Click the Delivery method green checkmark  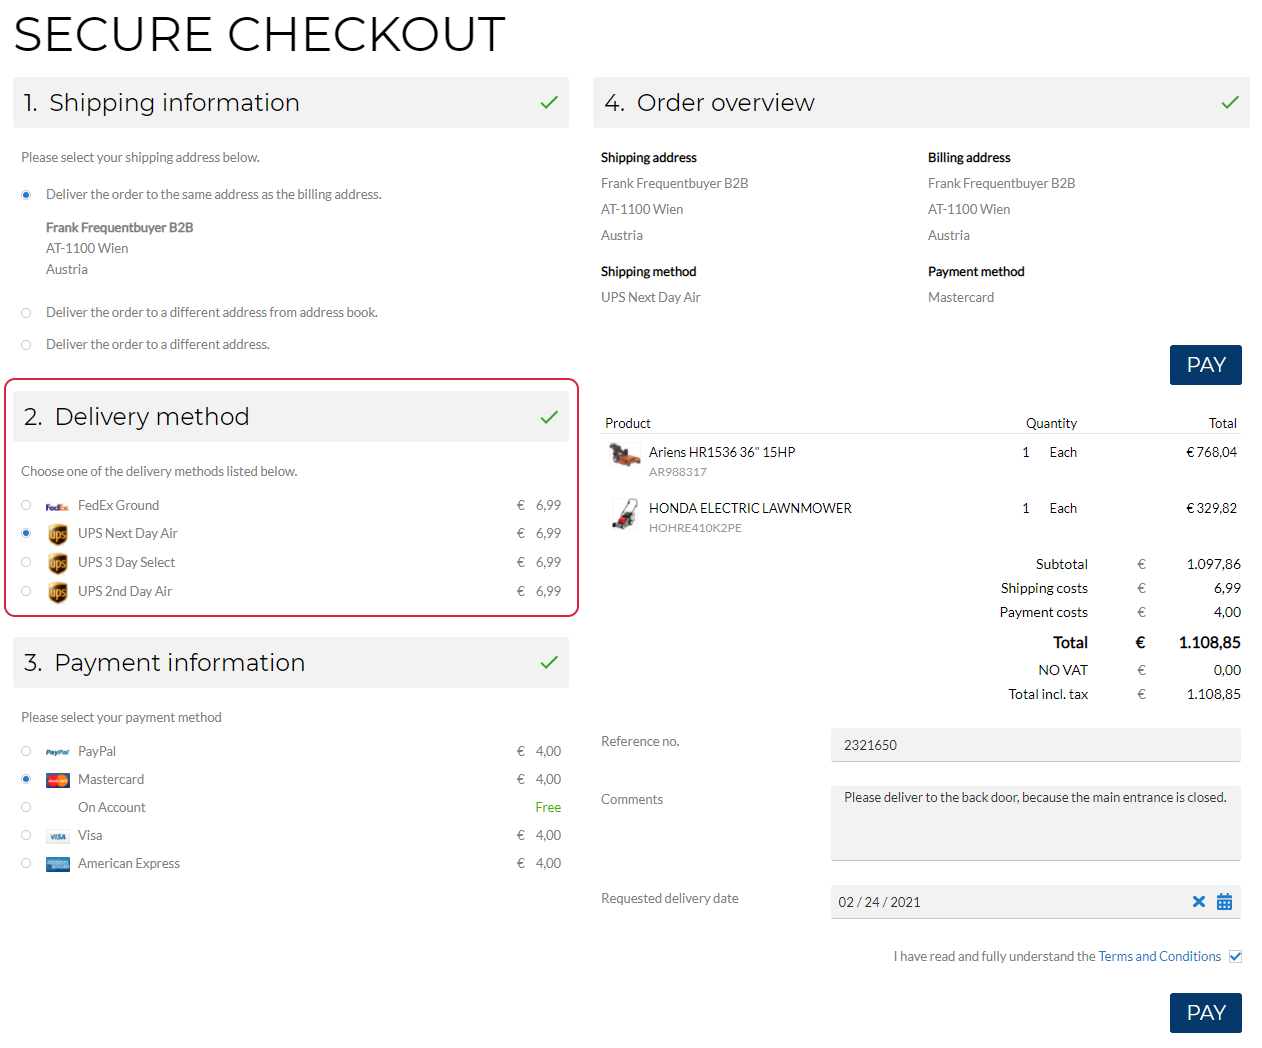(x=549, y=417)
